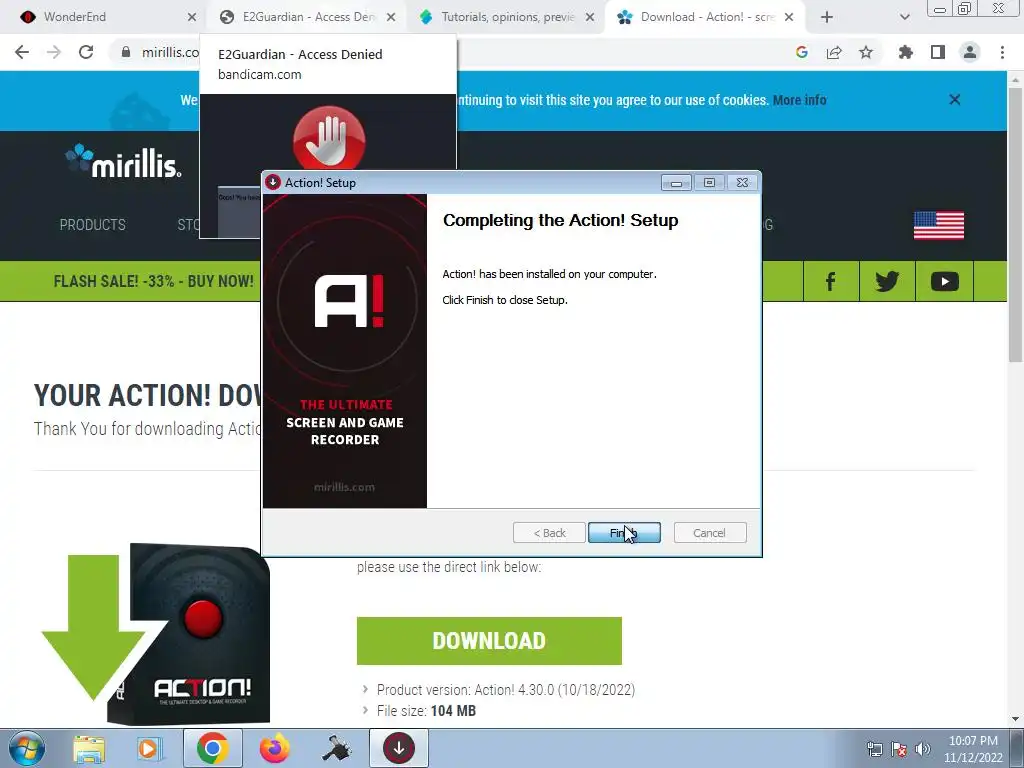
Task: Close the WonderEnd tab
Action: (191, 17)
